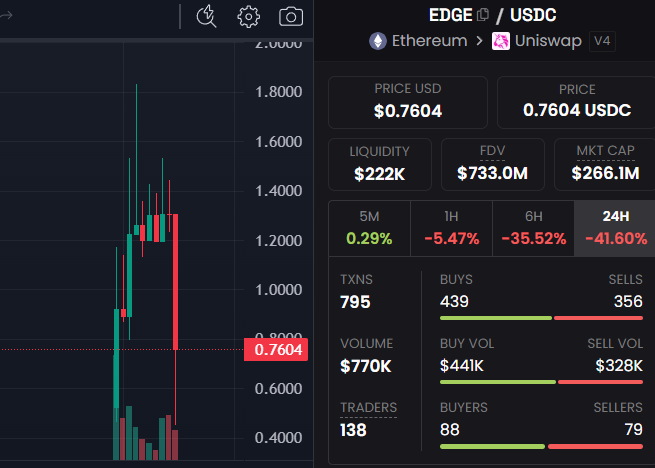Open the Uniswap DEX link

point(548,41)
